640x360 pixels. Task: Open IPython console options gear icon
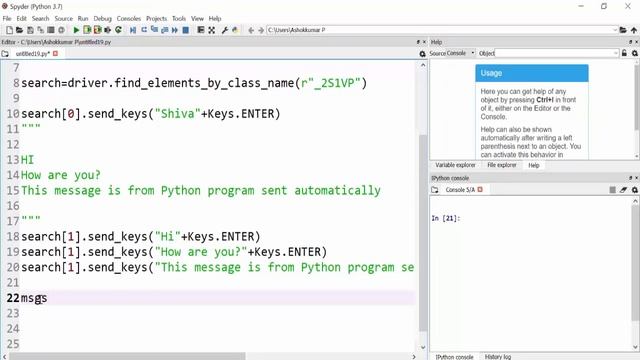[635, 190]
